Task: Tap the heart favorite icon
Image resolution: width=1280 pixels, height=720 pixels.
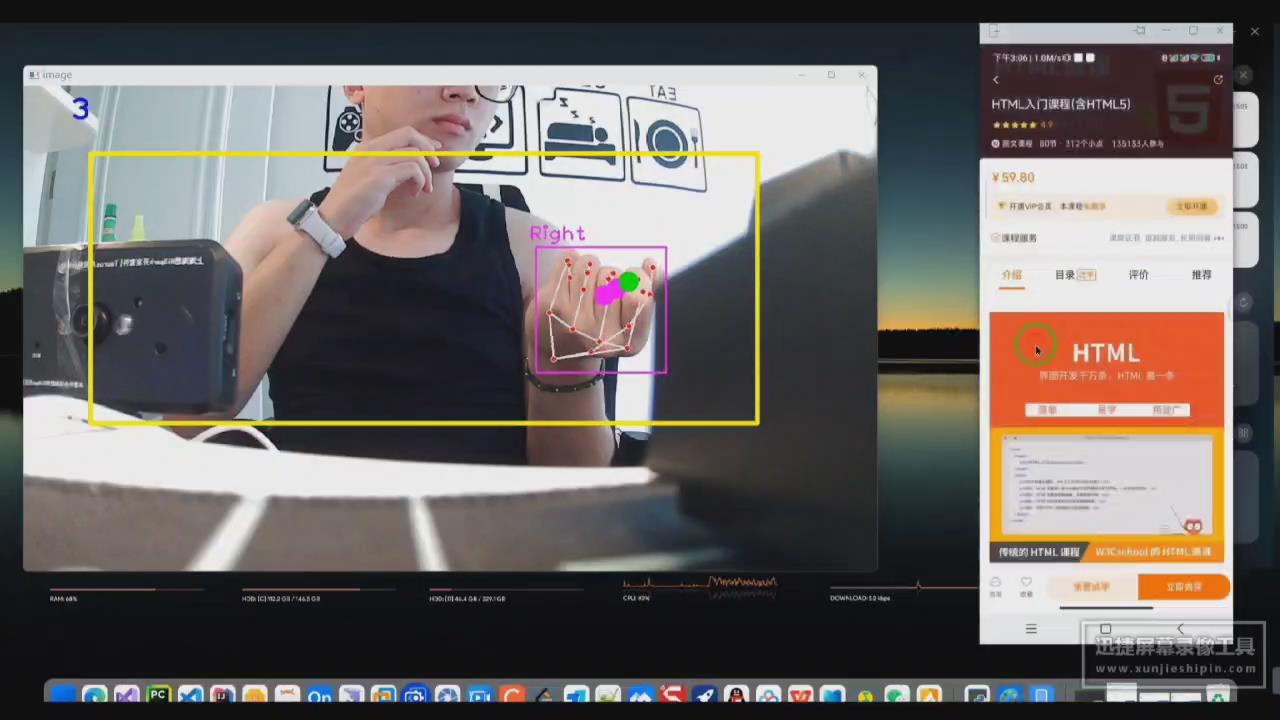Action: pyautogui.click(x=1026, y=584)
